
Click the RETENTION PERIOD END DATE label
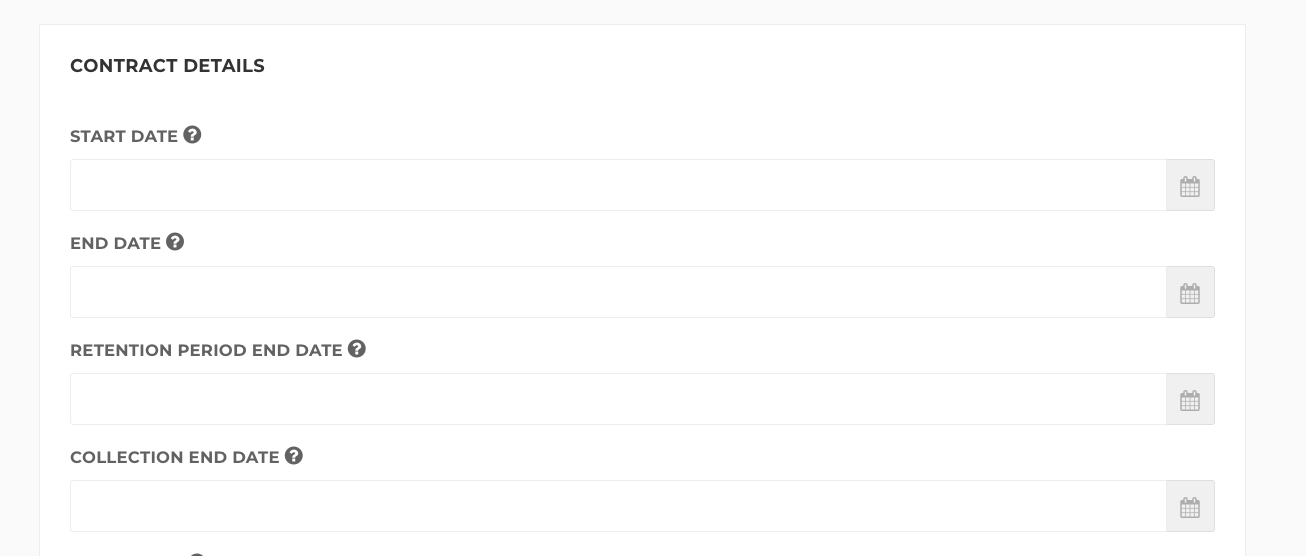pos(206,350)
